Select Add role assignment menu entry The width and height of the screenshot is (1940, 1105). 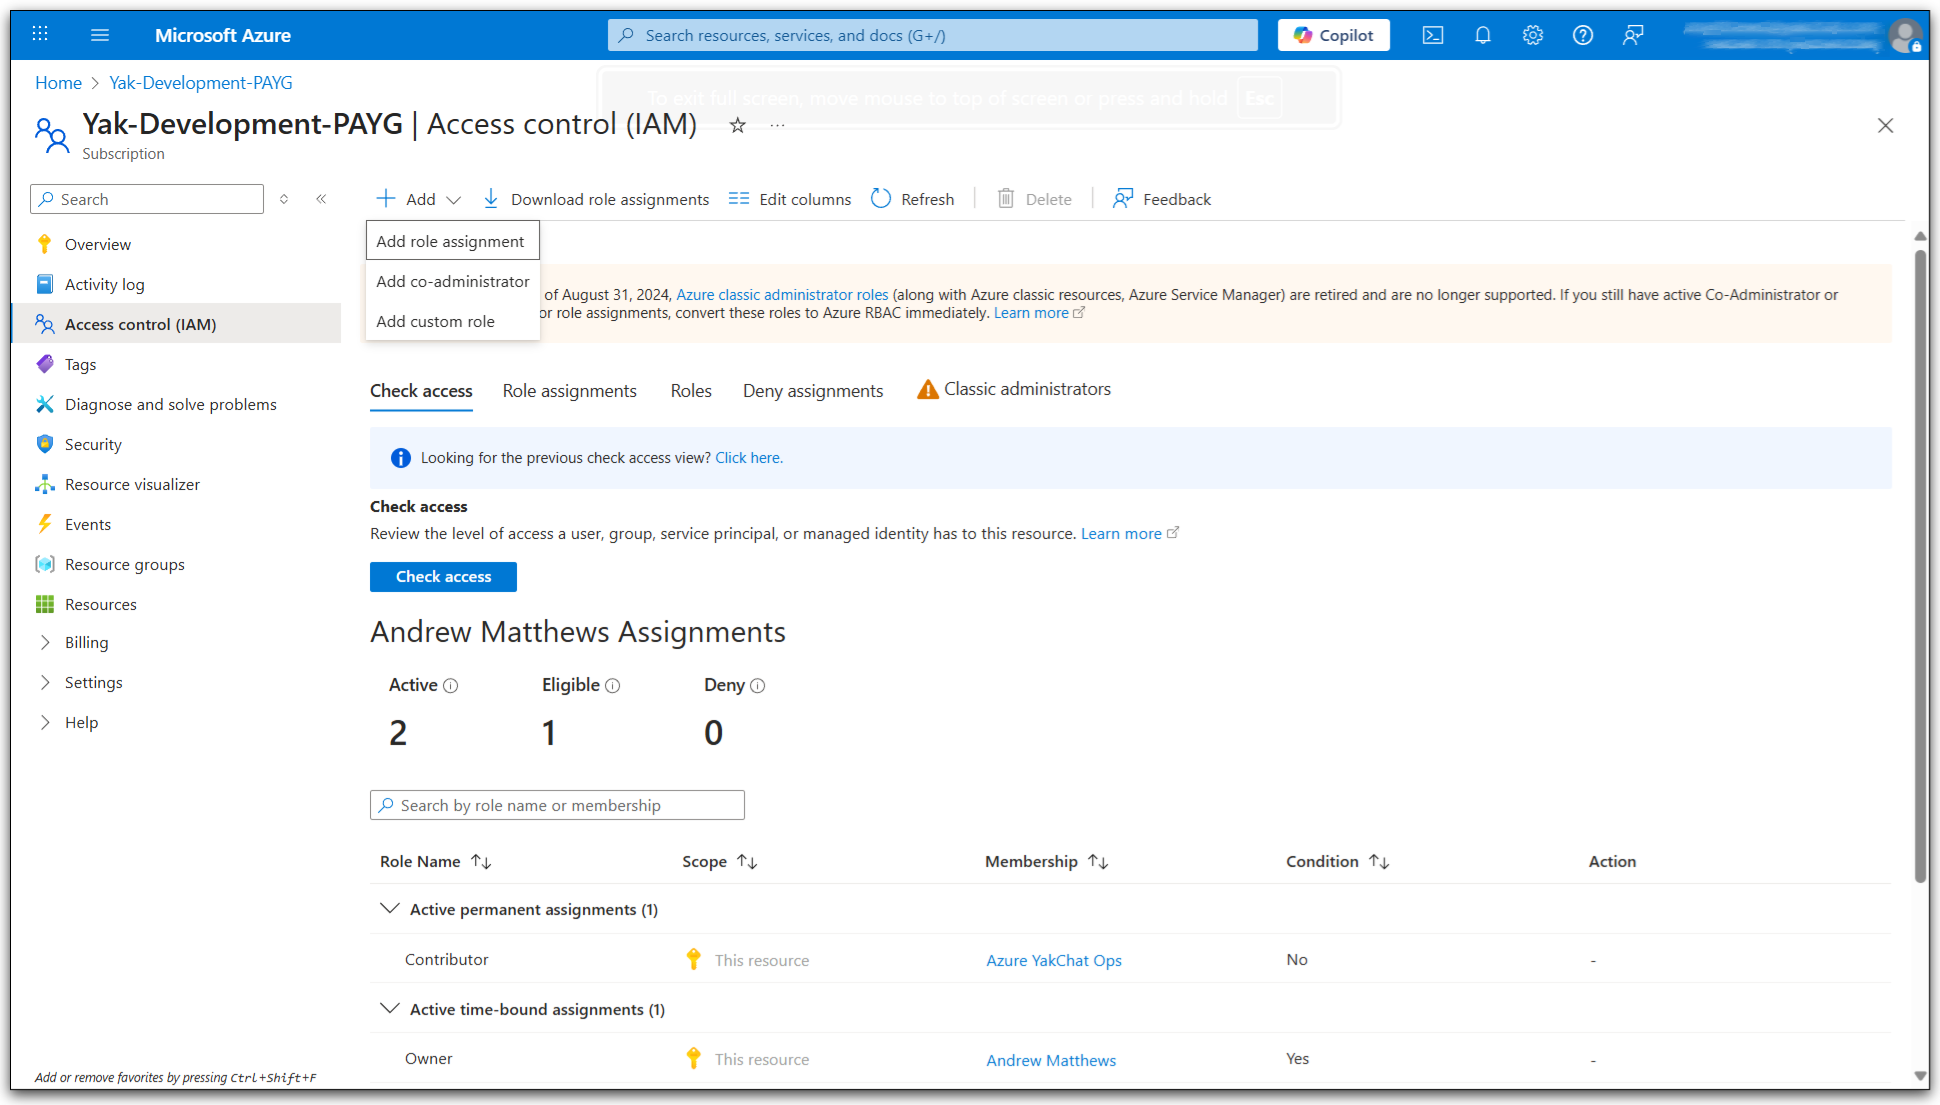[x=451, y=241]
